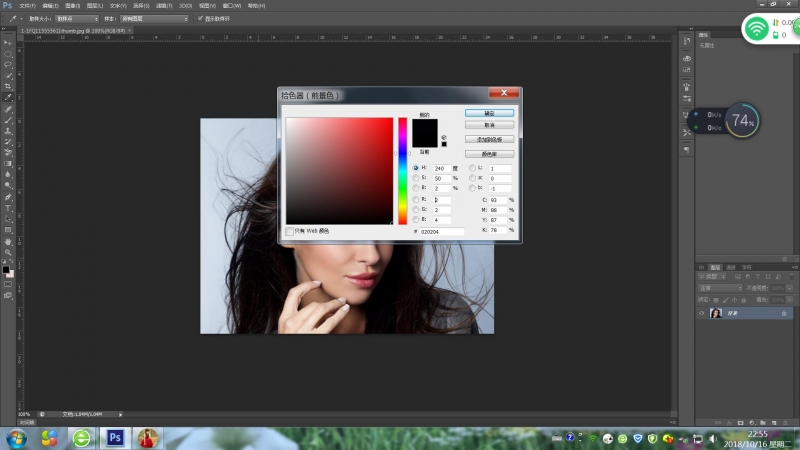Confirm the color with the 确定 button
Screen dimensions: 800x450
pyautogui.click(x=489, y=113)
